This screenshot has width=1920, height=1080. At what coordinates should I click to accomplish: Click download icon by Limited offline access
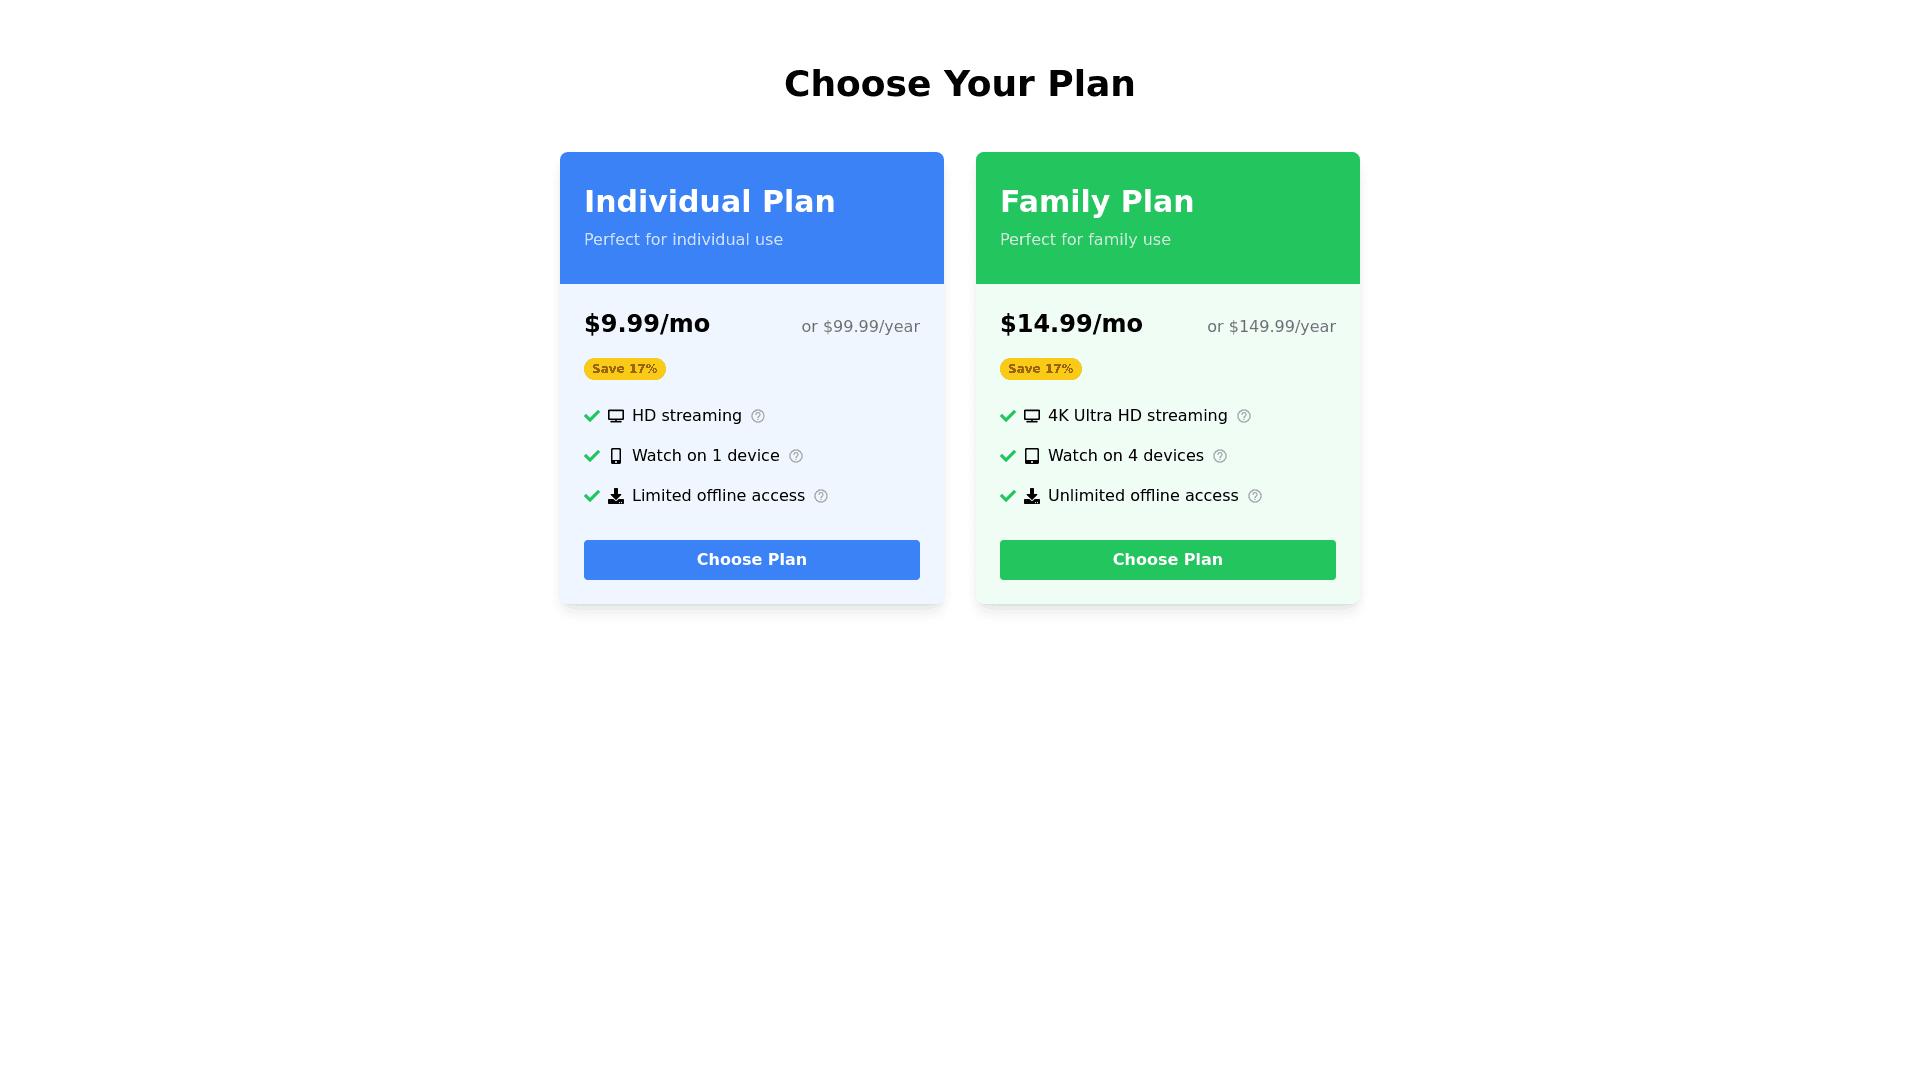tap(615, 496)
